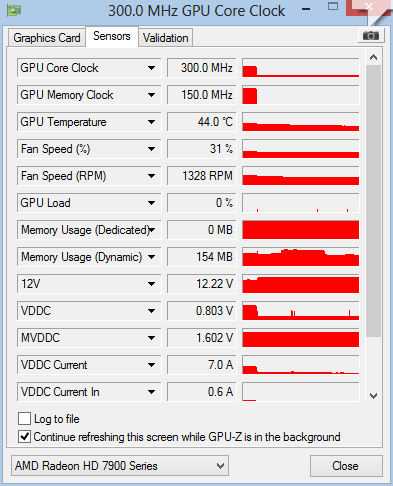Expand the VDDC Current sensor dropdown

tap(151, 365)
